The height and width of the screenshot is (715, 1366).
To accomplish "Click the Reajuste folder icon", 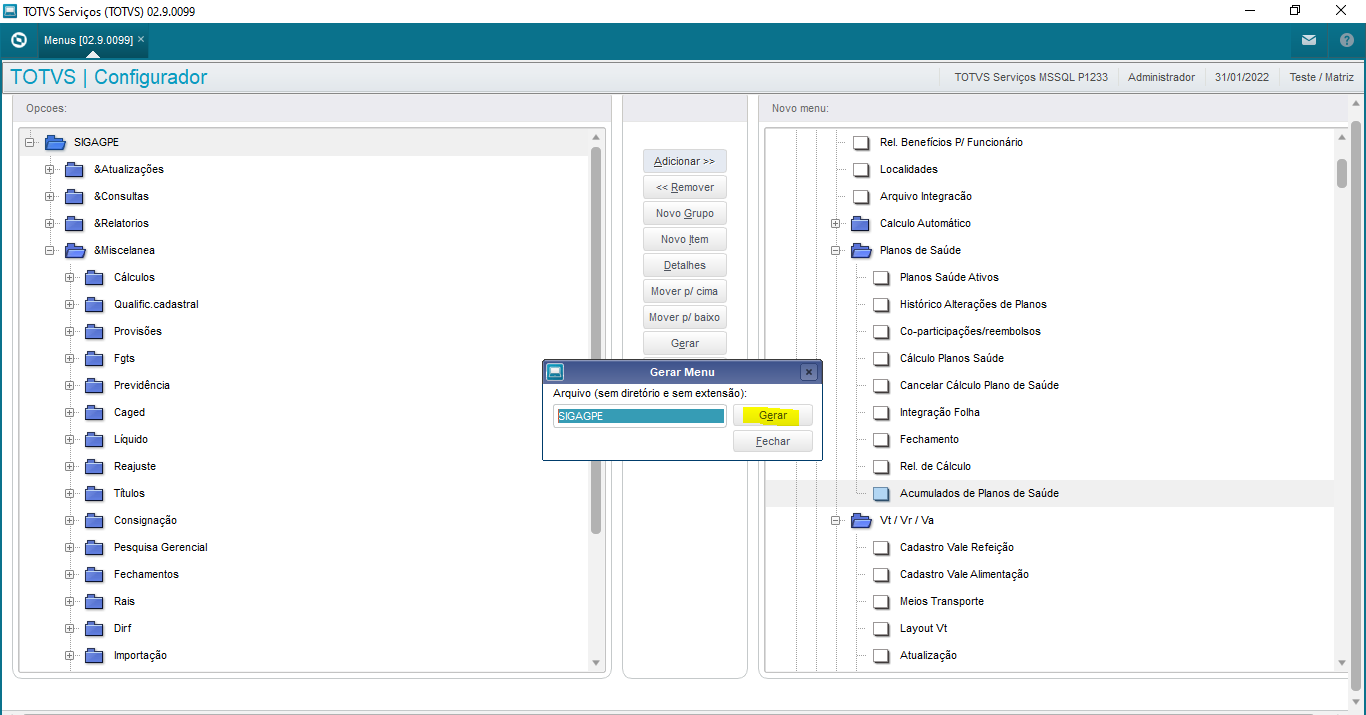I will pos(95,466).
